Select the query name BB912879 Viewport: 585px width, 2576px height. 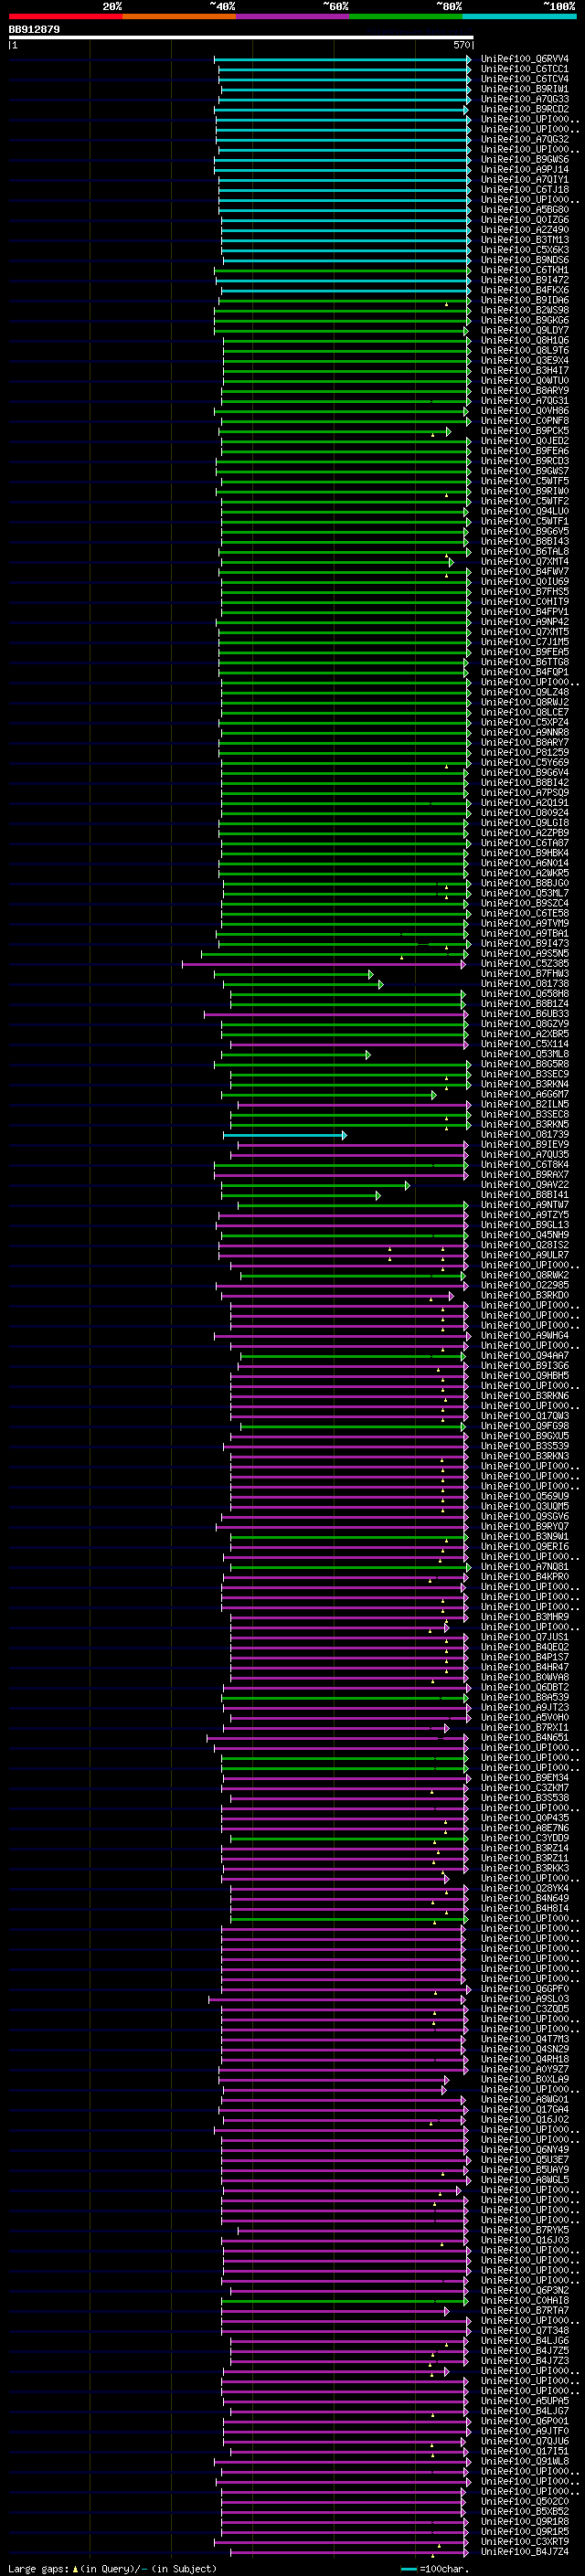coord(34,29)
